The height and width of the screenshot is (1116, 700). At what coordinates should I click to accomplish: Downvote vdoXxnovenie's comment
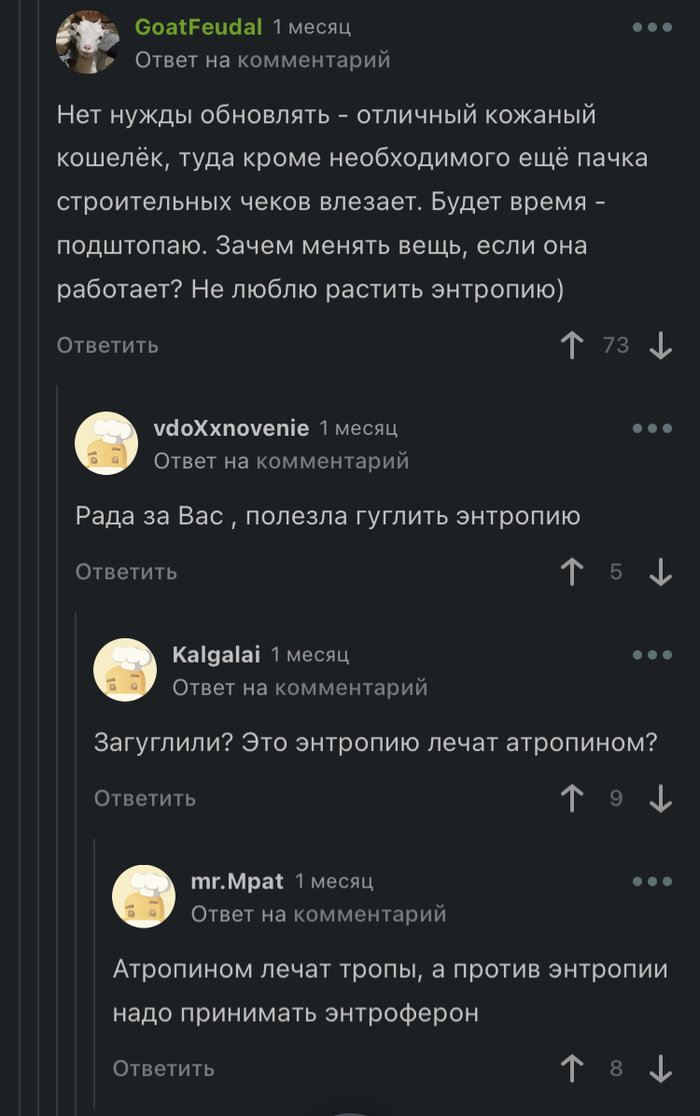pyautogui.click(x=660, y=571)
